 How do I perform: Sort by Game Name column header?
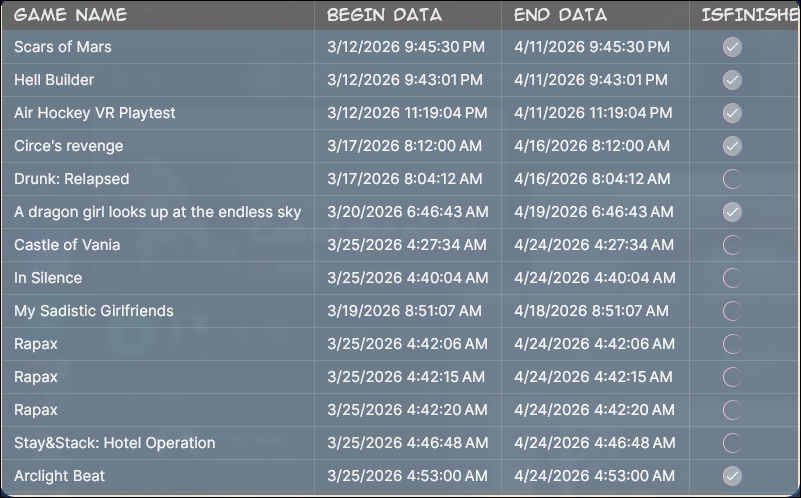click(70, 15)
